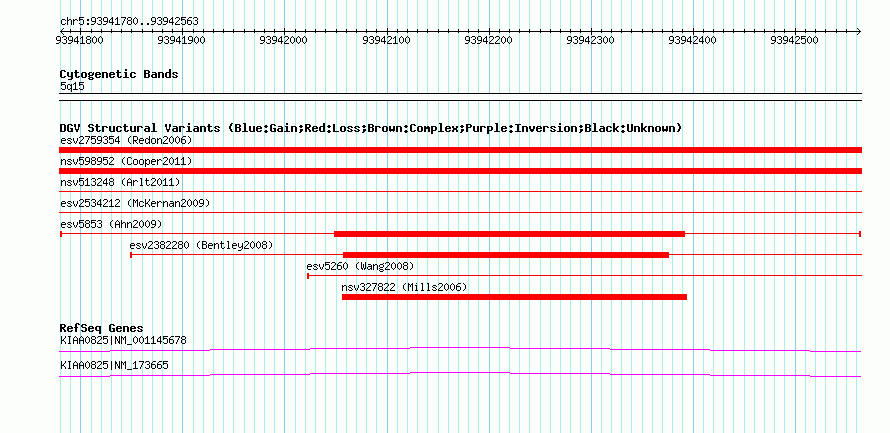Open variant nsv598952 (Cooper2011) label

click(x=126, y=161)
